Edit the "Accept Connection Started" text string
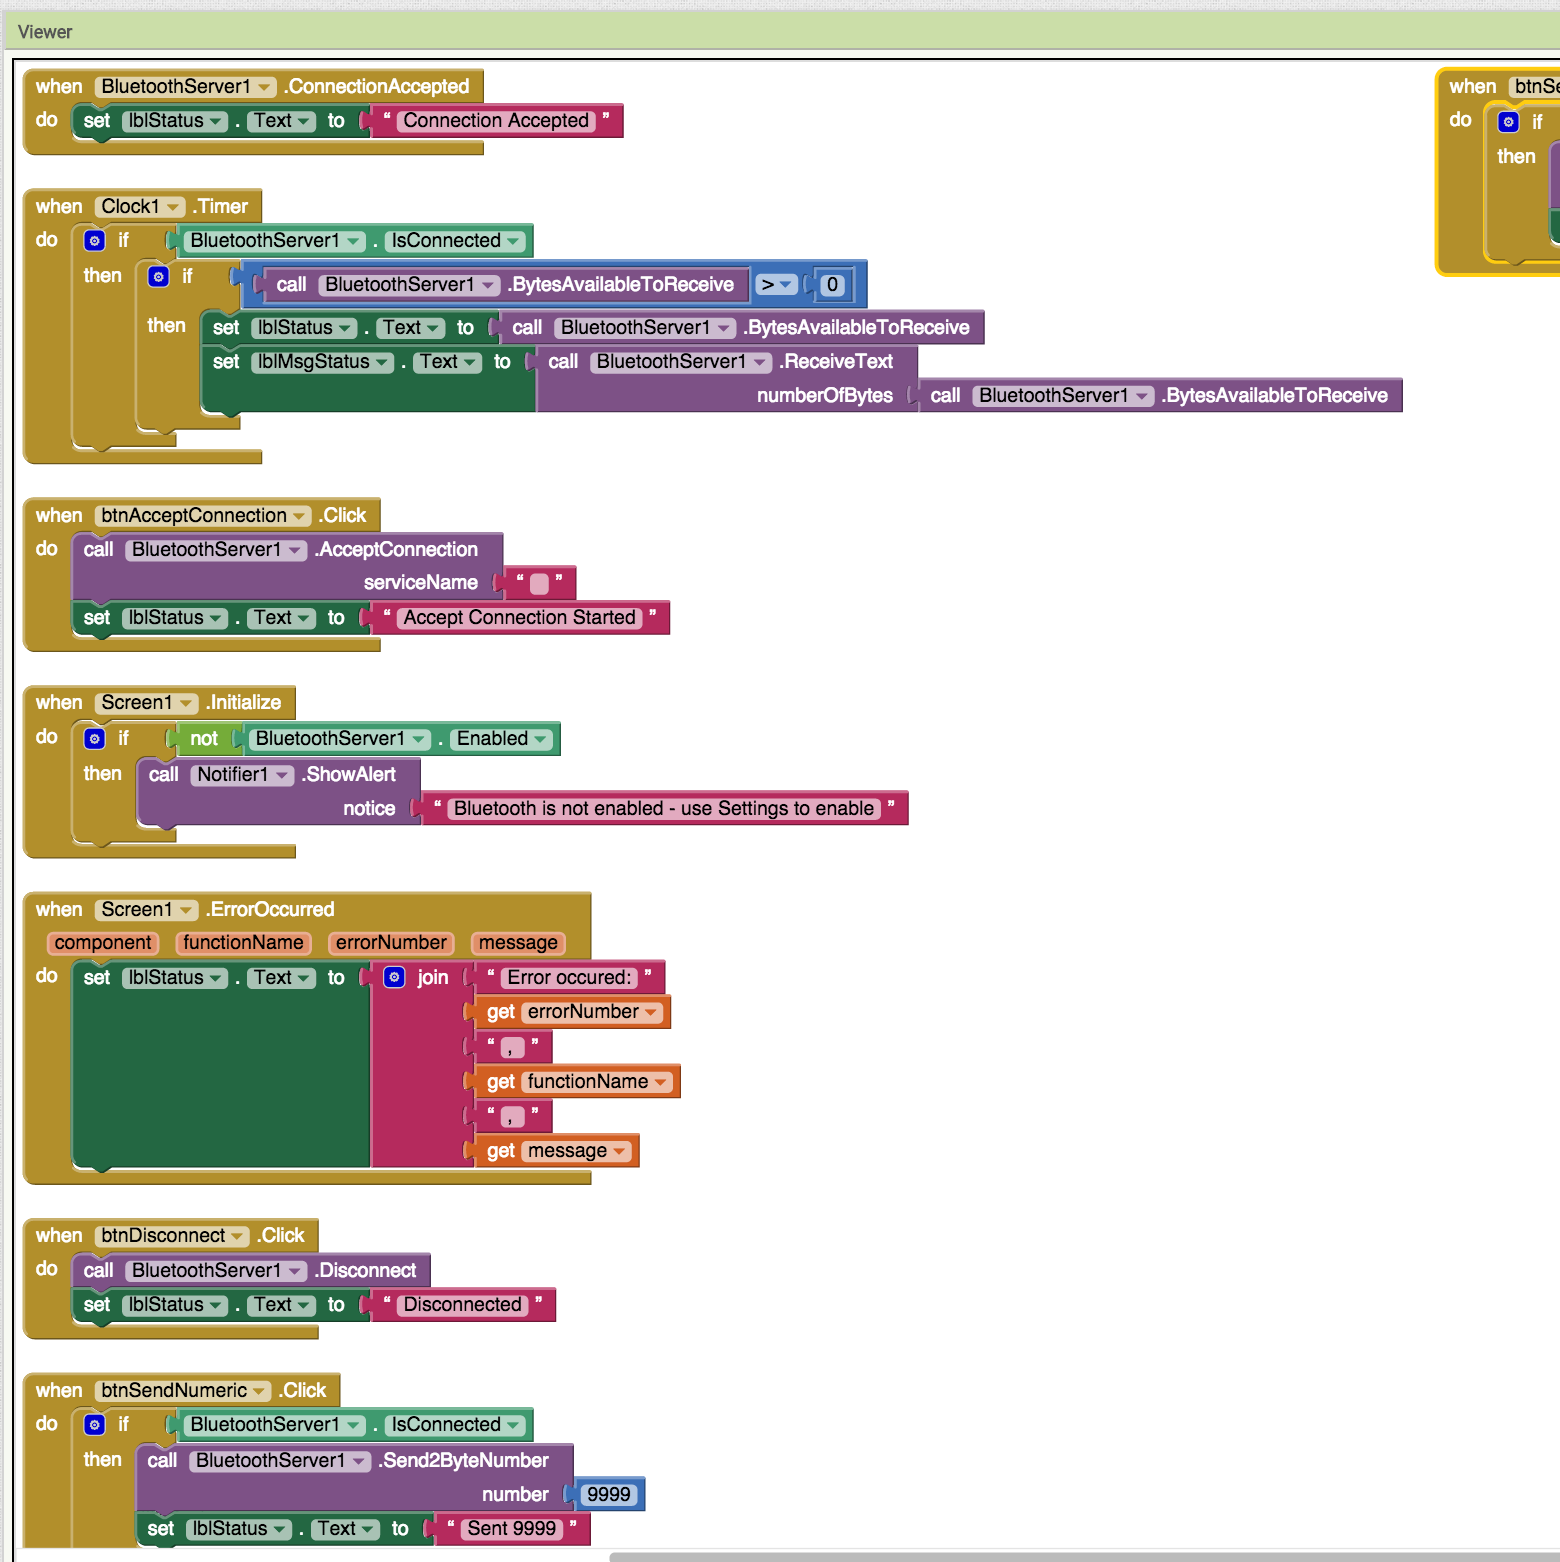The image size is (1560, 1562). [x=519, y=618]
